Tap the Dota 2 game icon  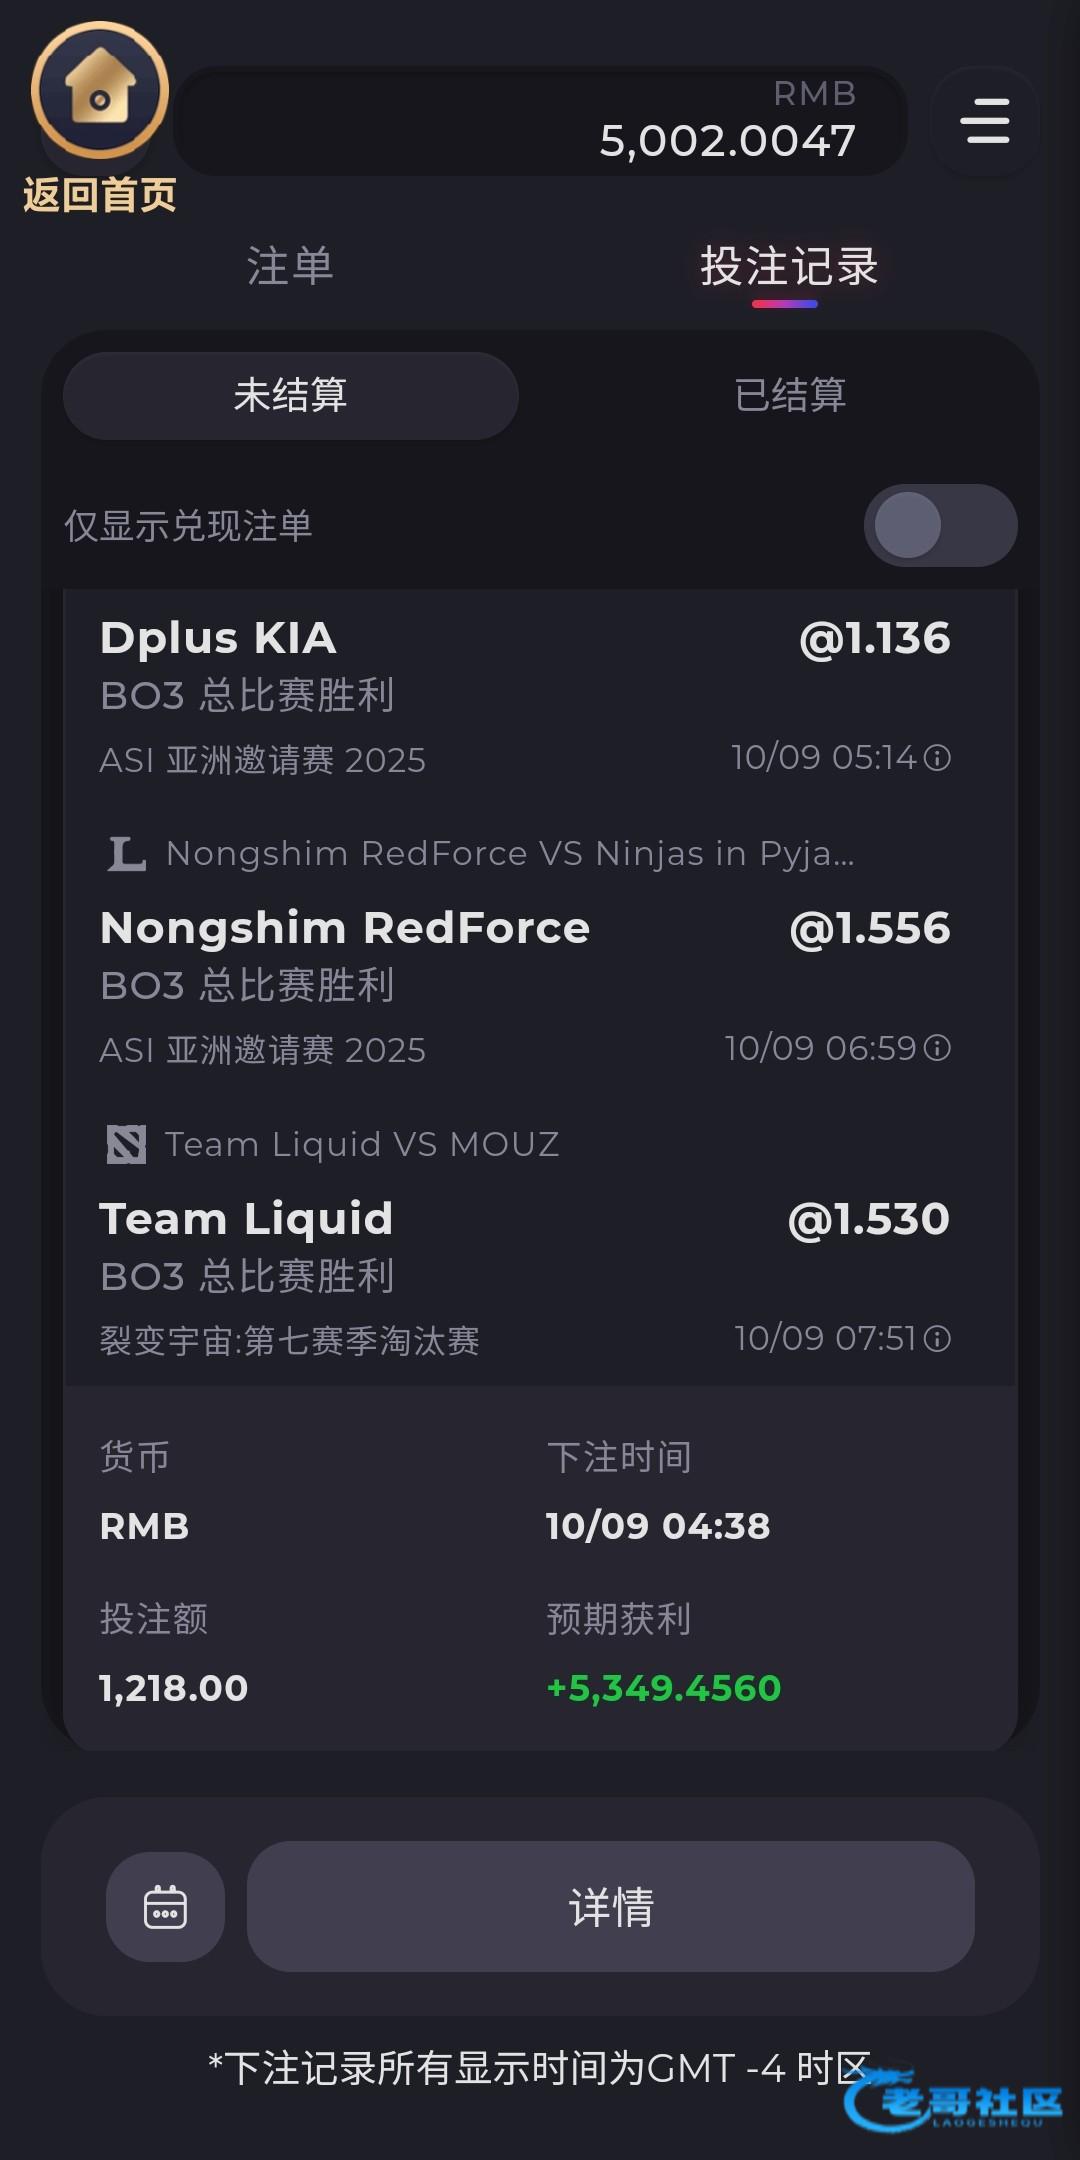(x=127, y=1144)
